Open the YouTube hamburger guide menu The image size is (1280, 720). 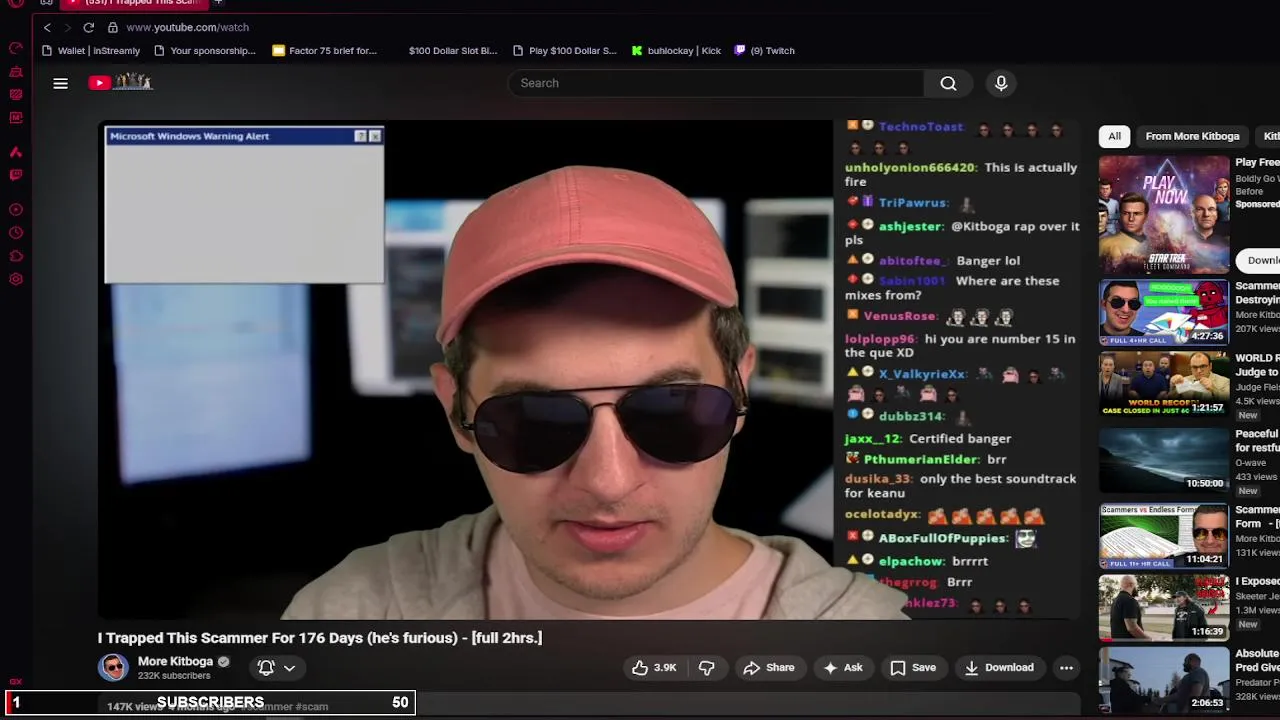pyautogui.click(x=60, y=83)
